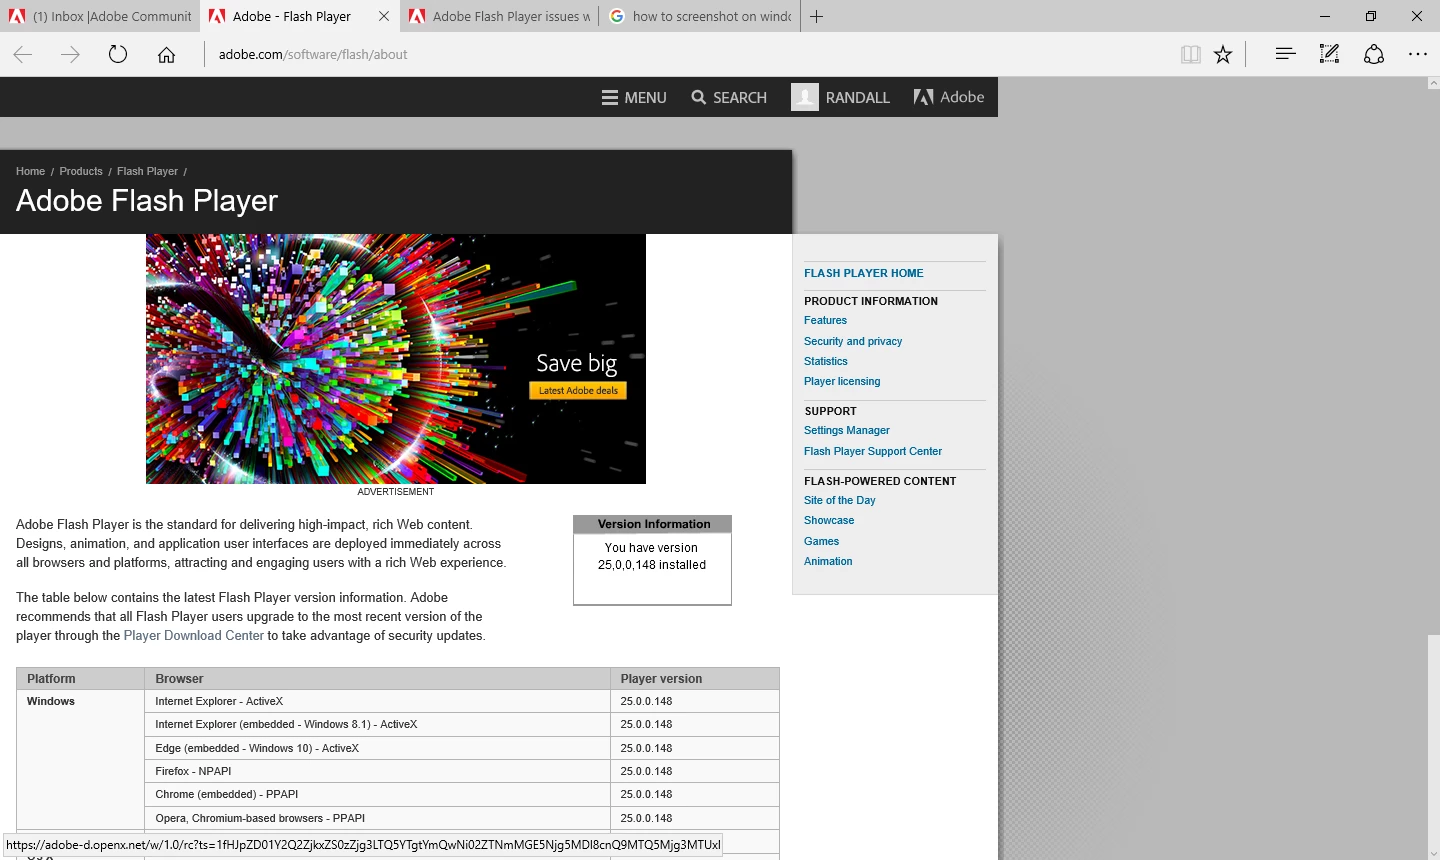Click the Windows platform cell

(x=81, y=760)
